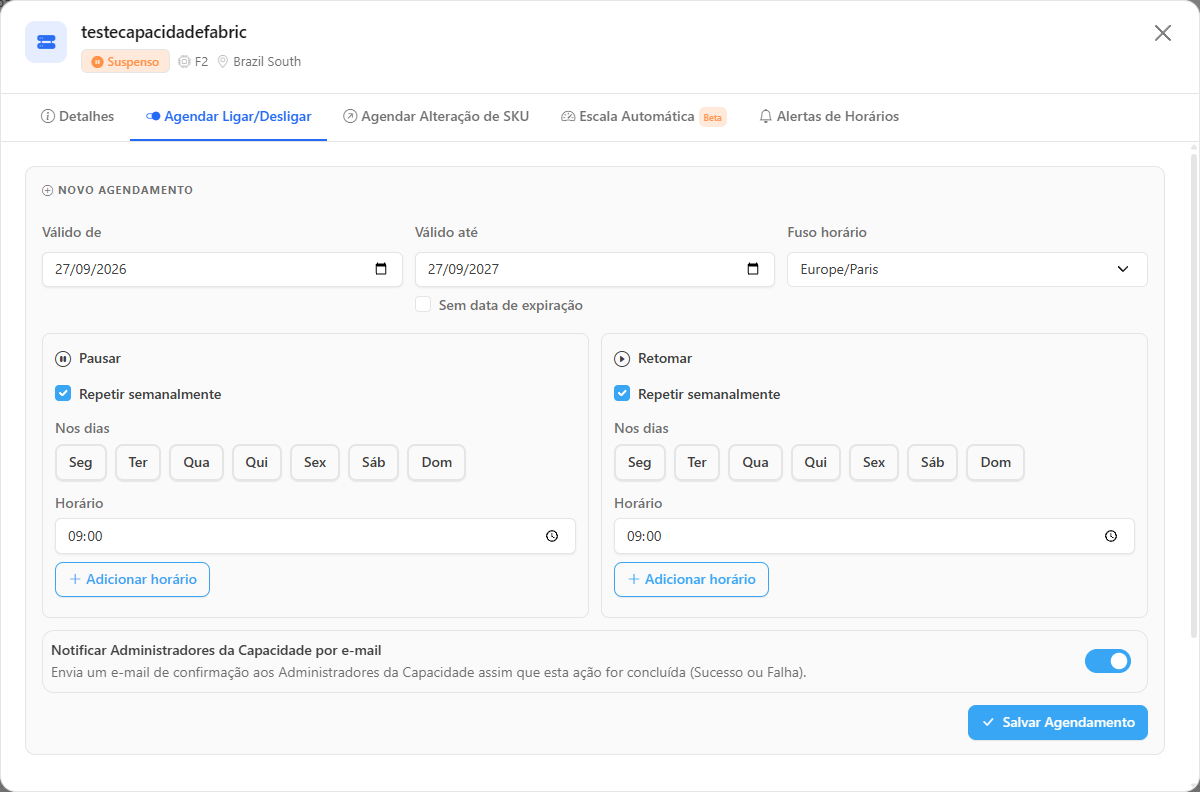Toggle Sáb in the Pausar days

click(x=374, y=463)
